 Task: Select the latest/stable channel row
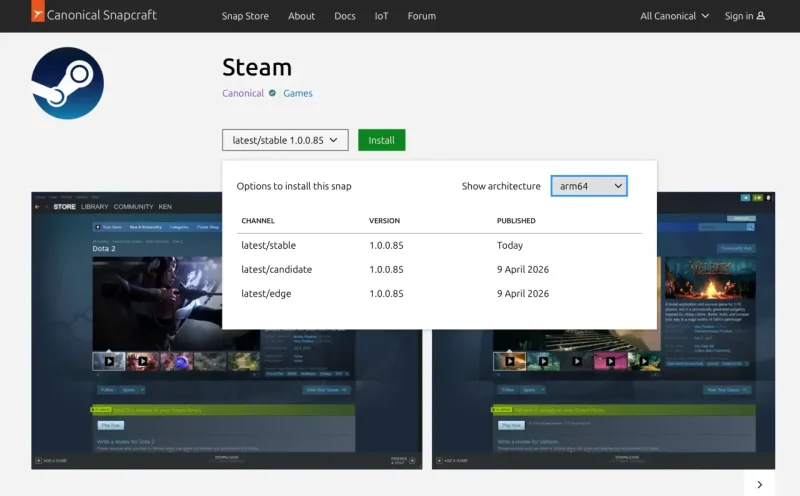click(439, 245)
